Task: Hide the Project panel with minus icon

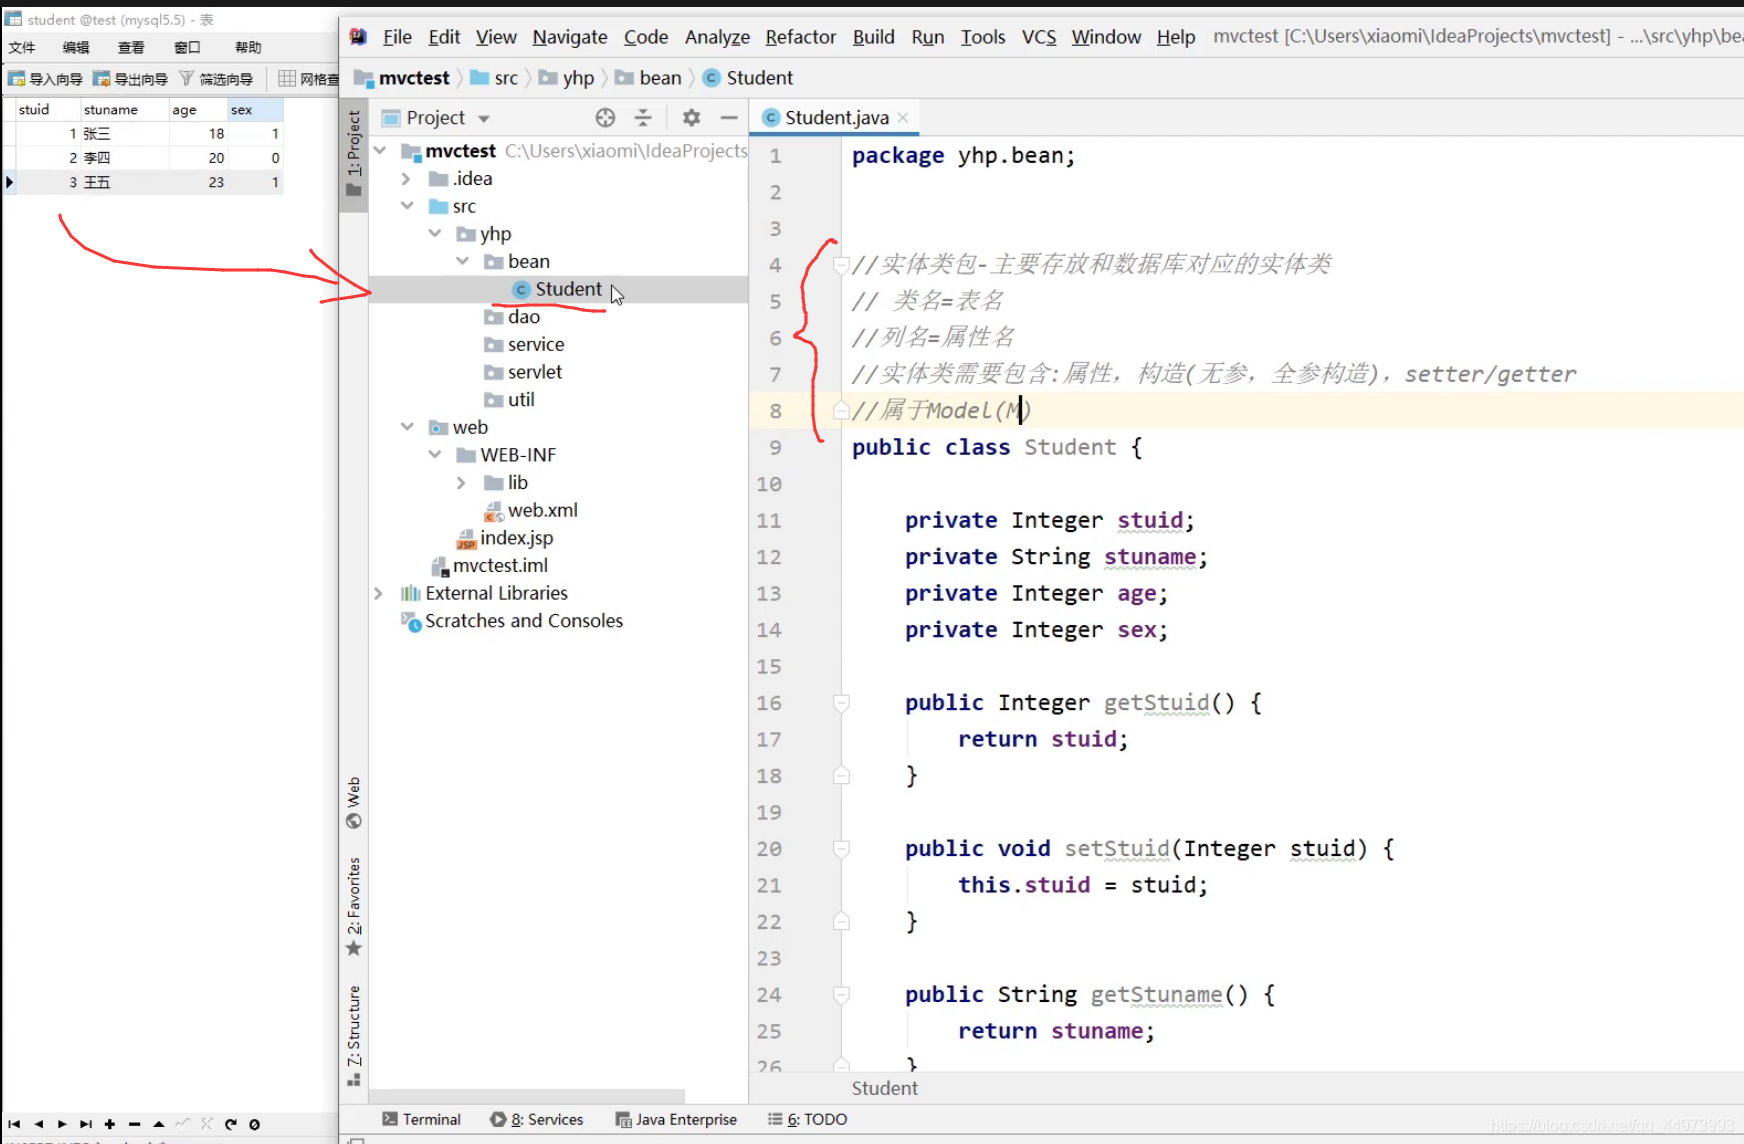Action: 729,118
